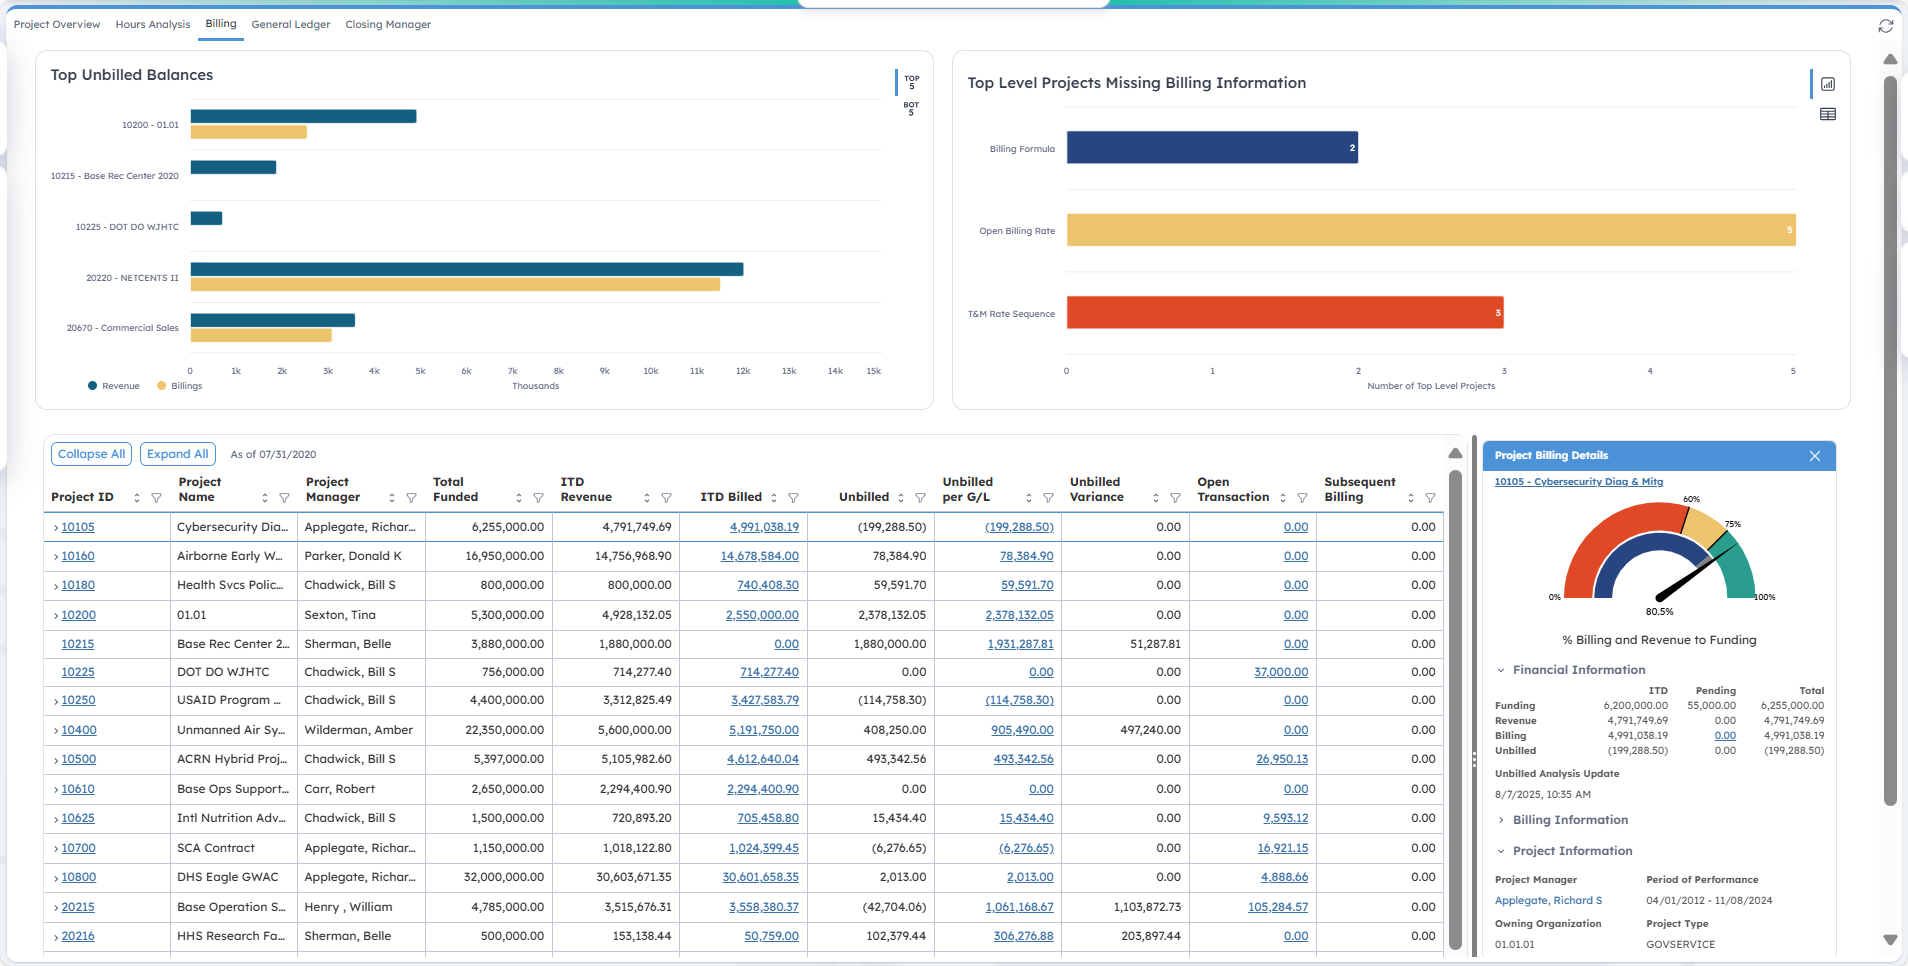Expand project row 10160
This screenshot has height=966, width=1908.
(x=55, y=557)
